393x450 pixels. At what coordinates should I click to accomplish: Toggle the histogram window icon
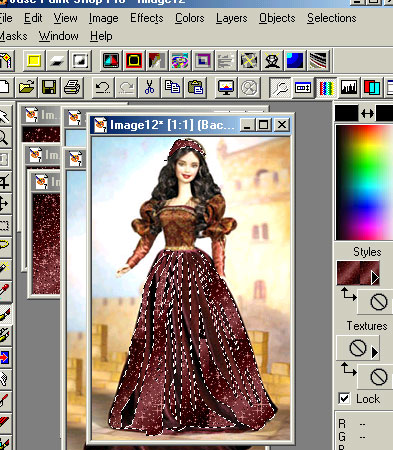(349, 88)
